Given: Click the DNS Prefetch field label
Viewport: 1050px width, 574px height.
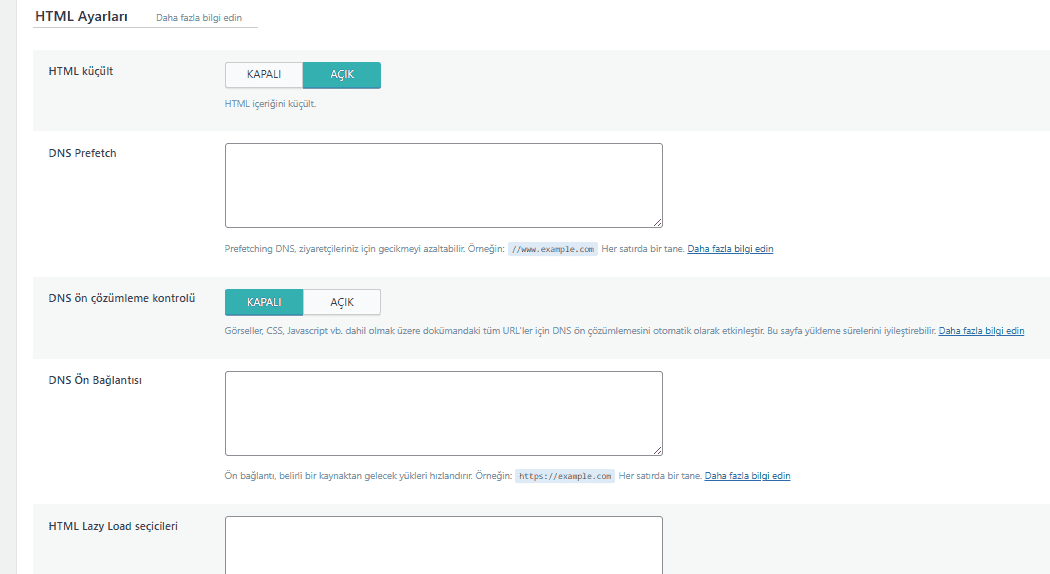Looking at the screenshot, I should pyautogui.click(x=82, y=153).
